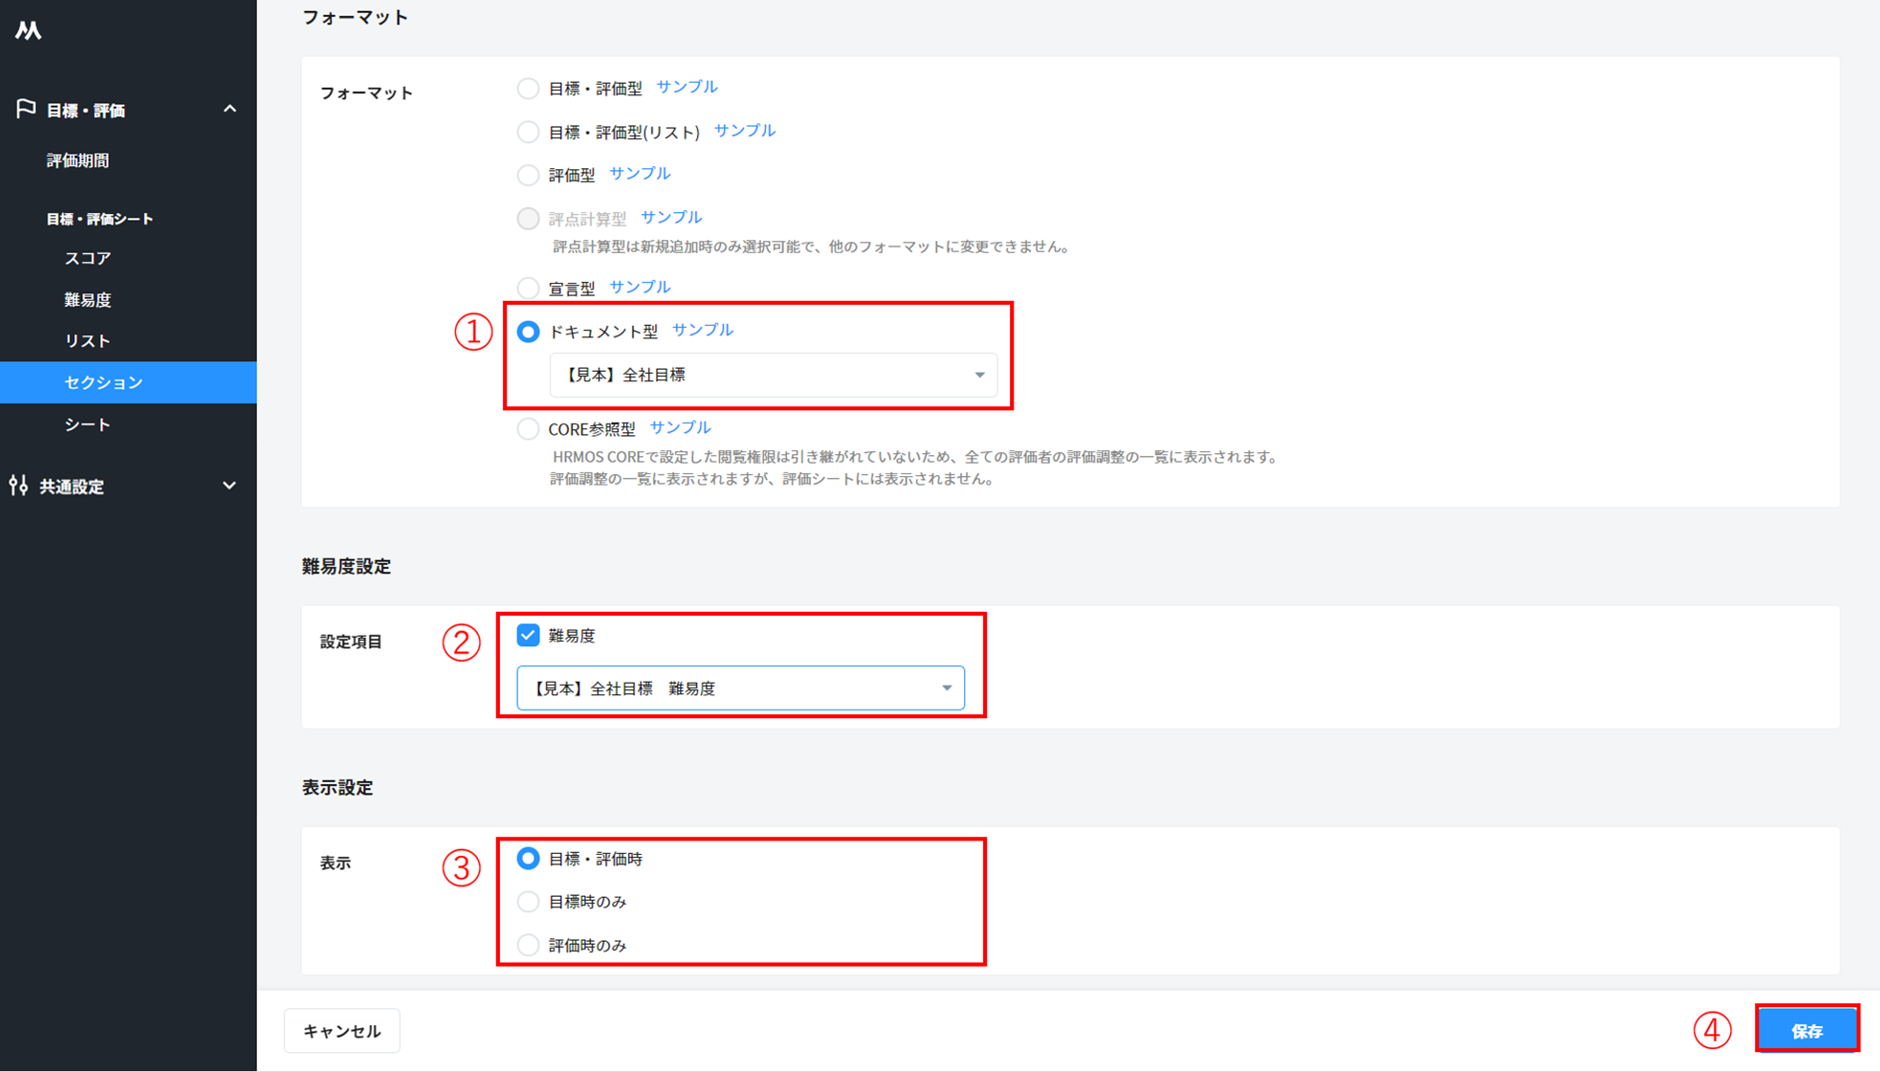Open the 【見本】全社目標 難易度 dropdown
Screen dimensions: 1880x1072
(x=740, y=688)
